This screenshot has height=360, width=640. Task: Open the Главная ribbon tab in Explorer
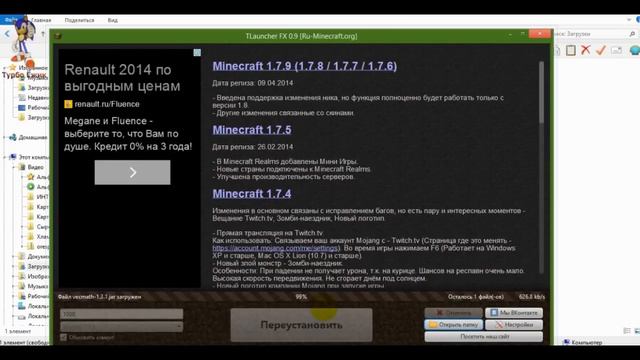coord(41,20)
